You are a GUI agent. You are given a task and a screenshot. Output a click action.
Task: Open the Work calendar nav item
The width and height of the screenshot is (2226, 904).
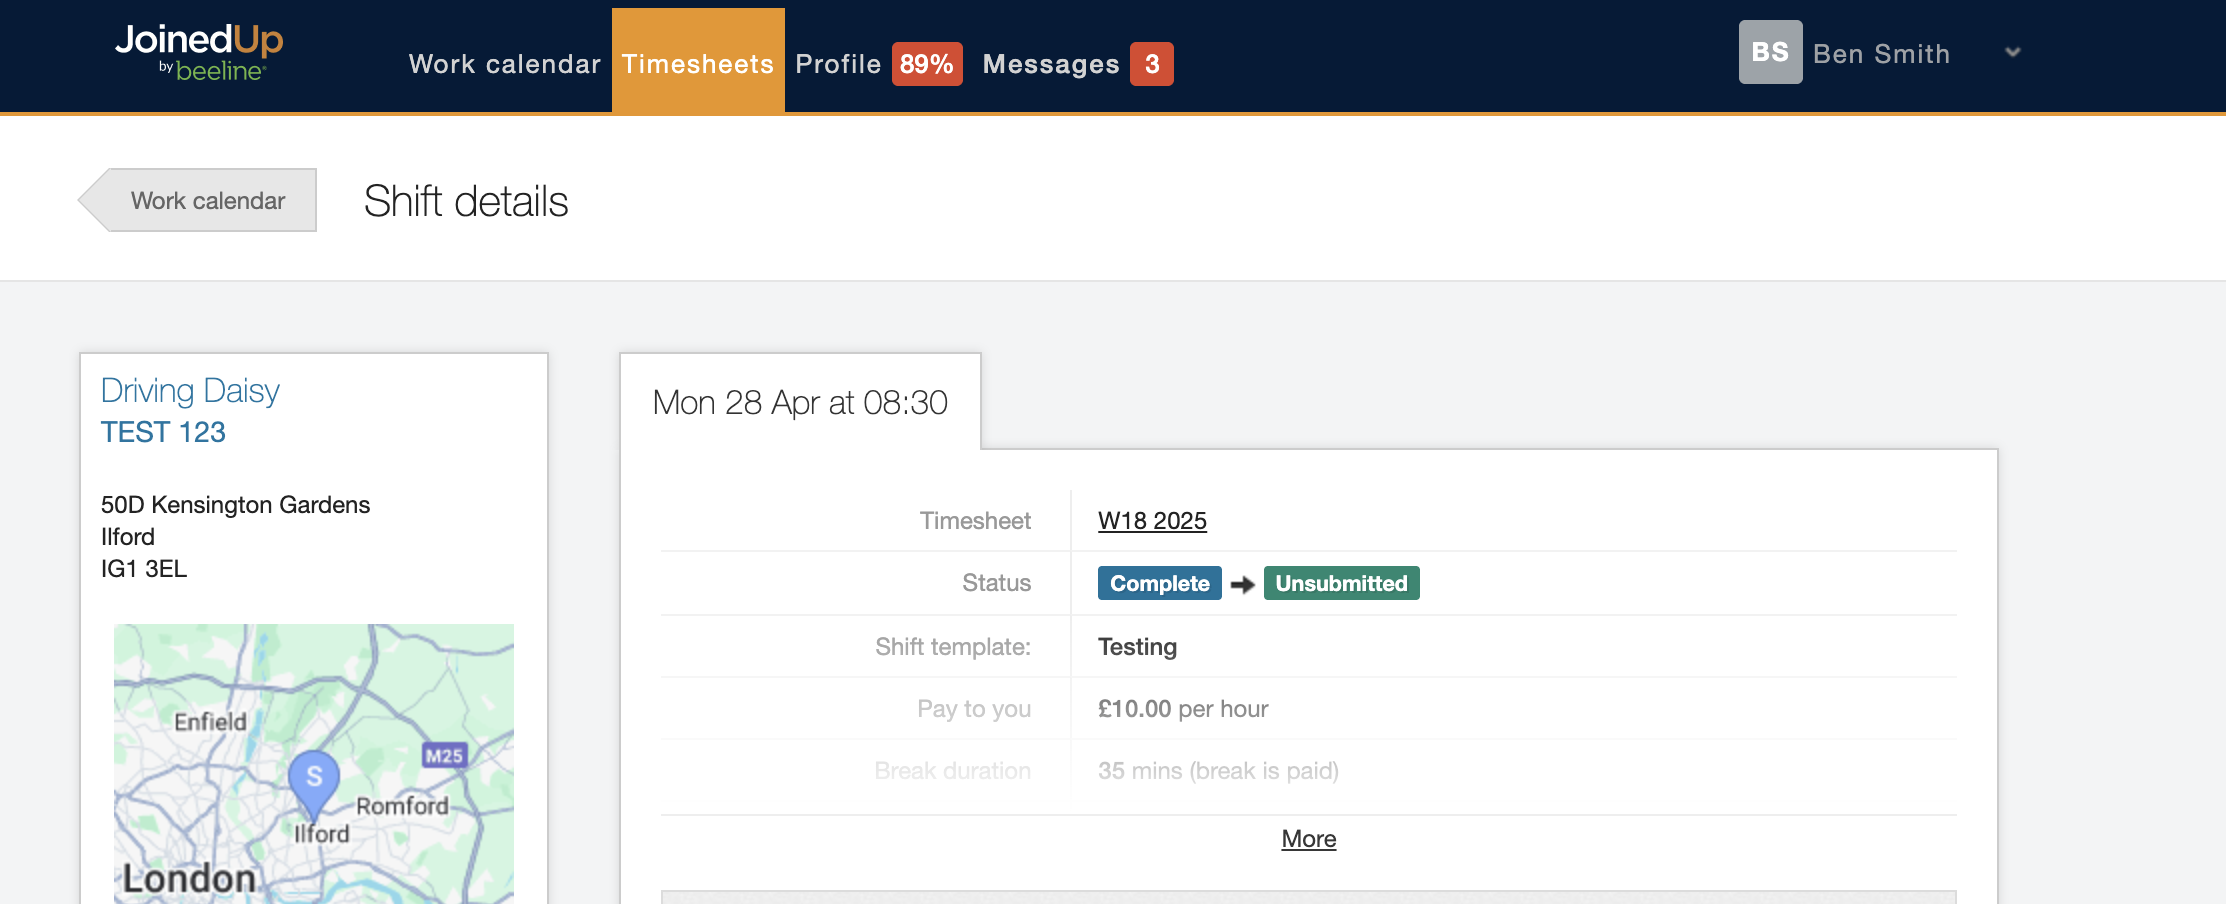click(504, 64)
